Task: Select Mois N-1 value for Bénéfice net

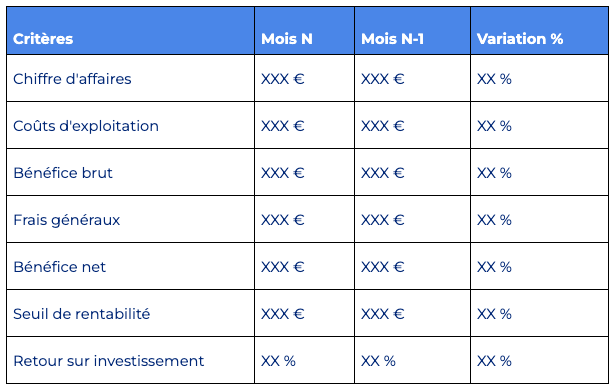Action: click(x=413, y=266)
